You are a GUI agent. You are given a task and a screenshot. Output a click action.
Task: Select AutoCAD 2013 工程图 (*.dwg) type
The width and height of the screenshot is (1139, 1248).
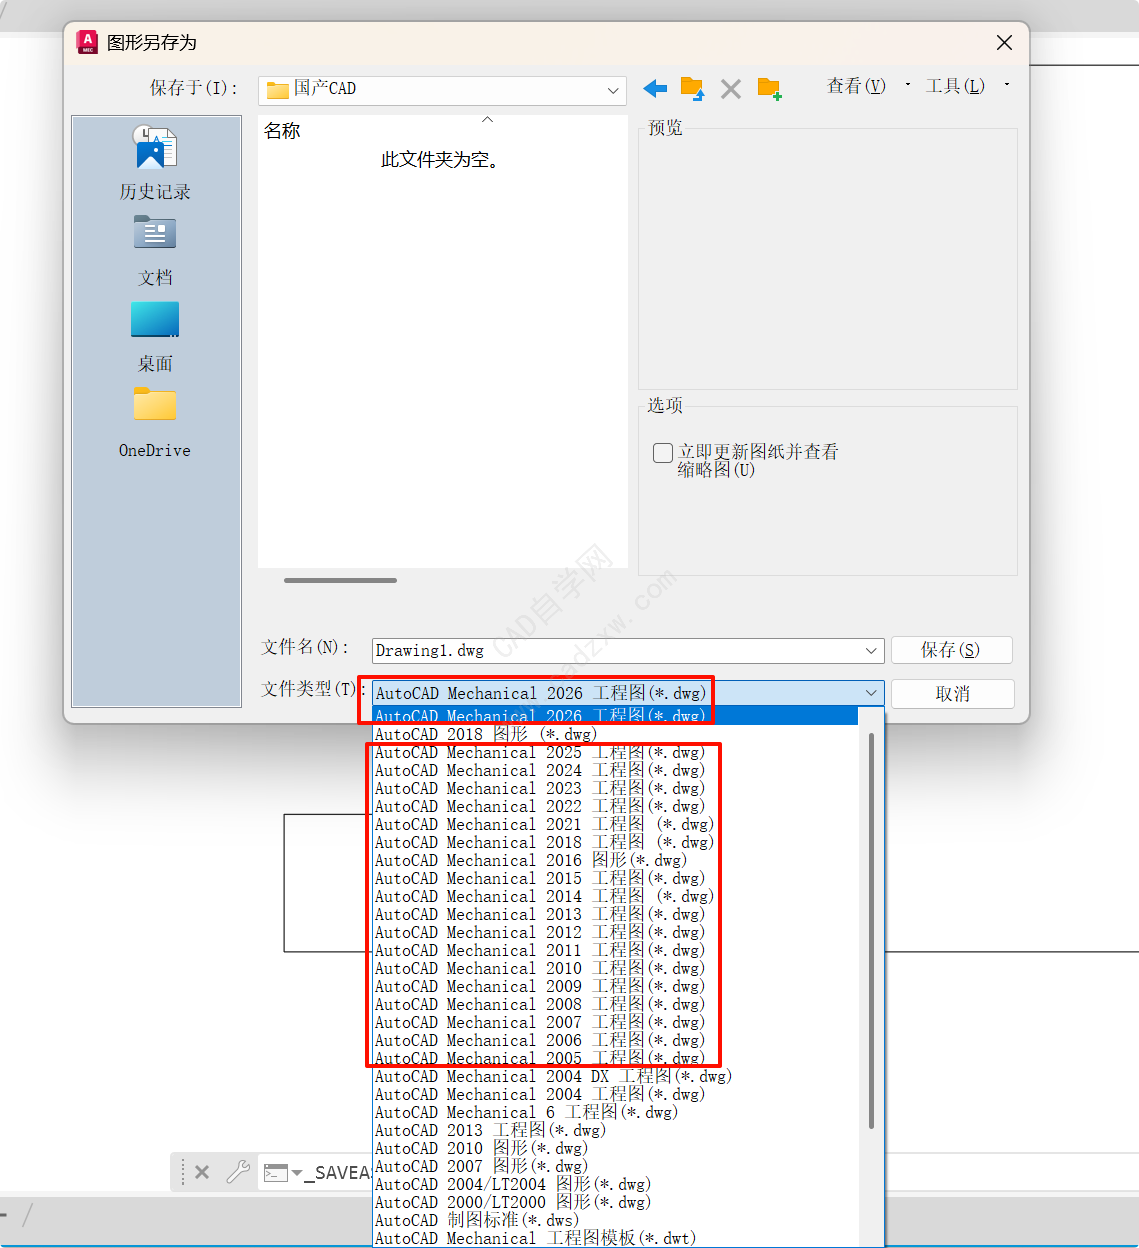[615, 1130]
